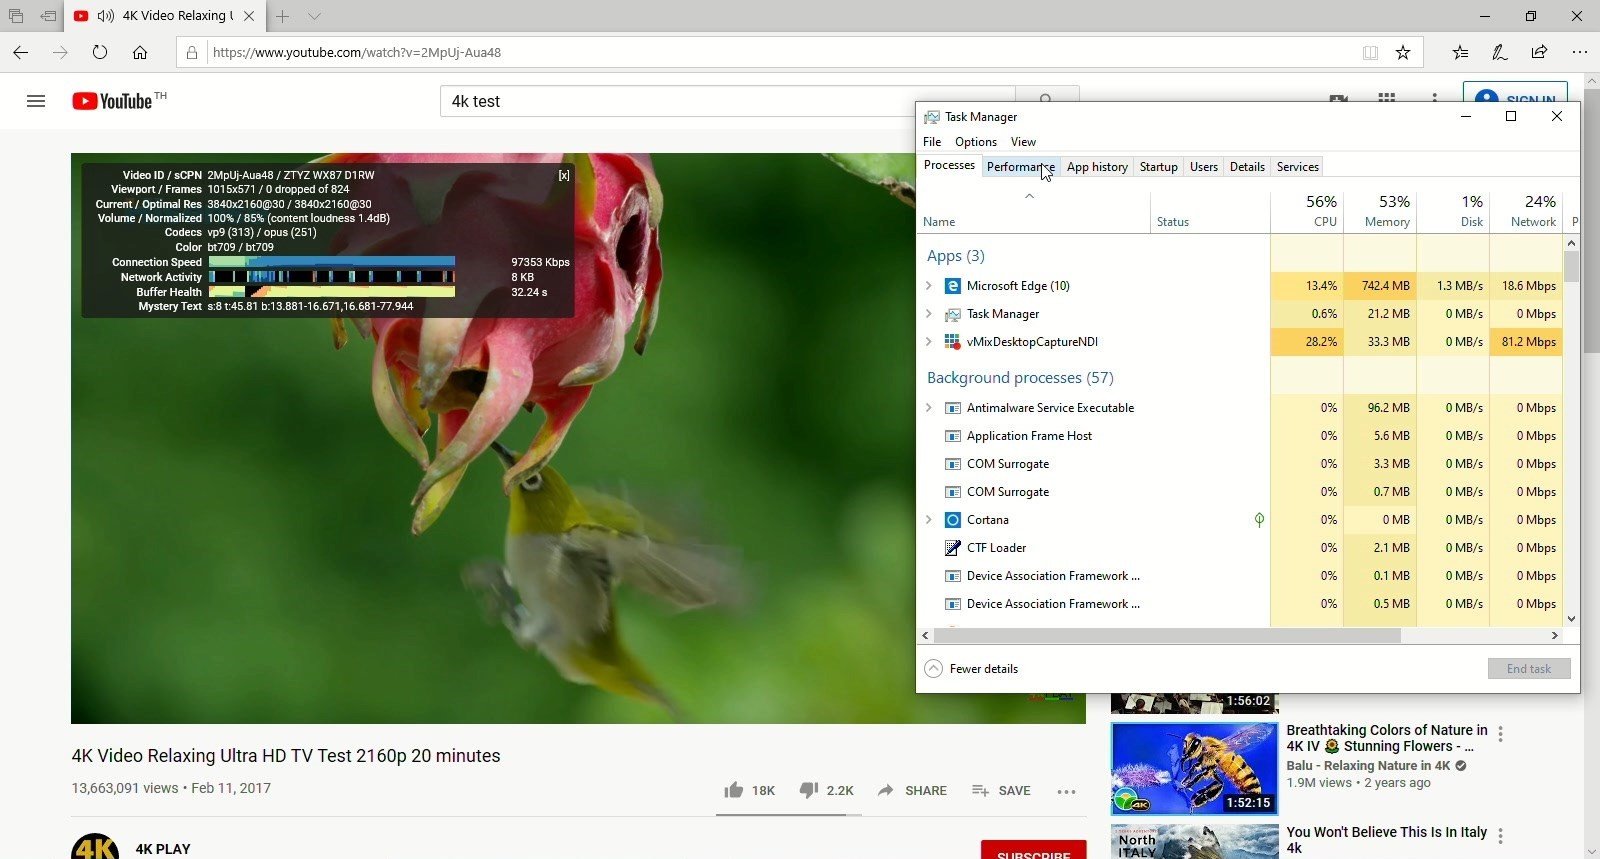Open the video more actions ellipsis
The width and height of the screenshot is (1600, 859).
click(1067, 791)
